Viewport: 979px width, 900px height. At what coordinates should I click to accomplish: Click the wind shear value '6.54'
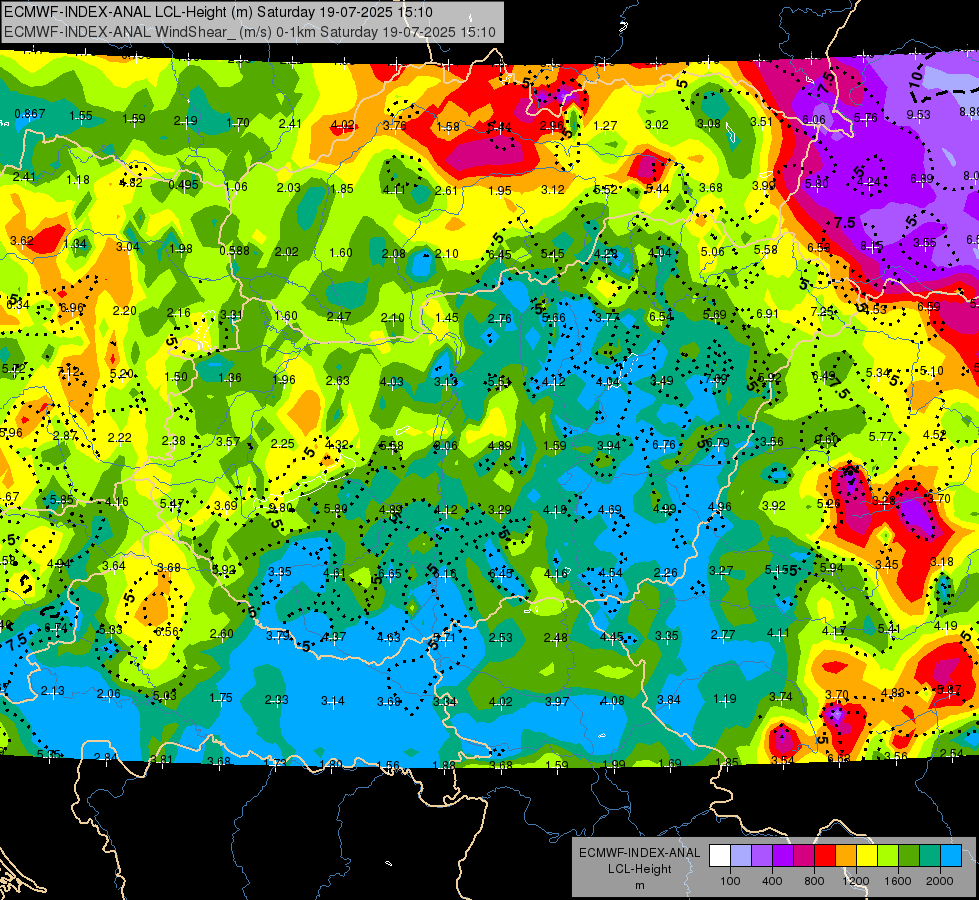click(661, 317)
